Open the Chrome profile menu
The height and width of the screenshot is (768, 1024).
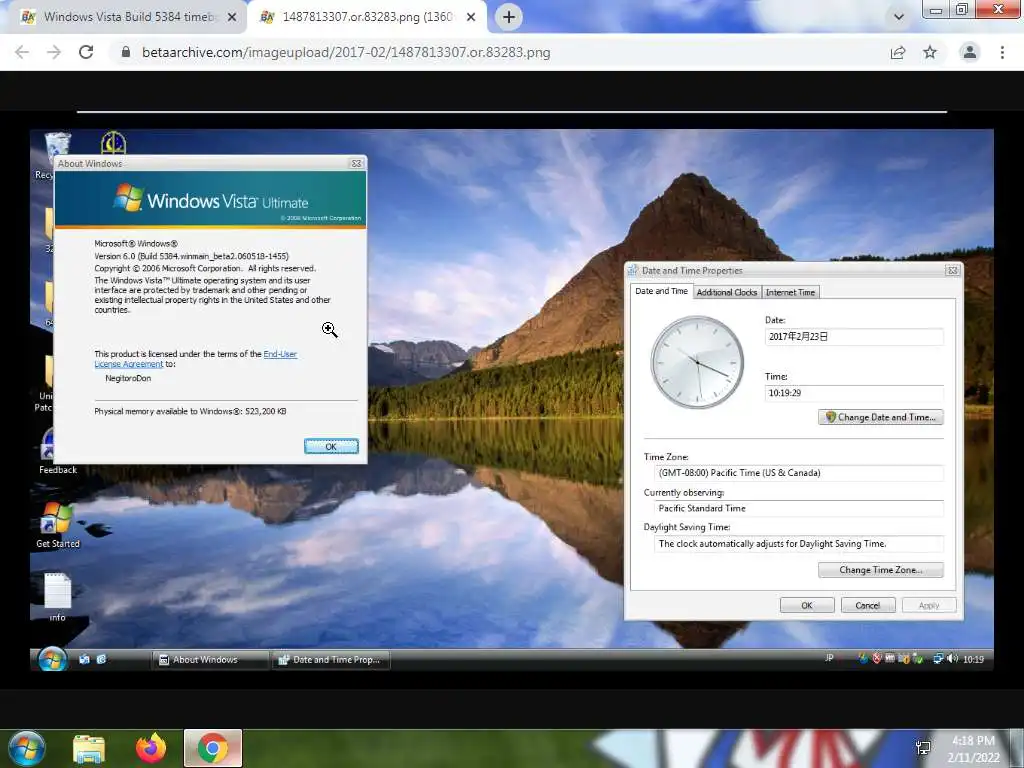tap(970, 52)
